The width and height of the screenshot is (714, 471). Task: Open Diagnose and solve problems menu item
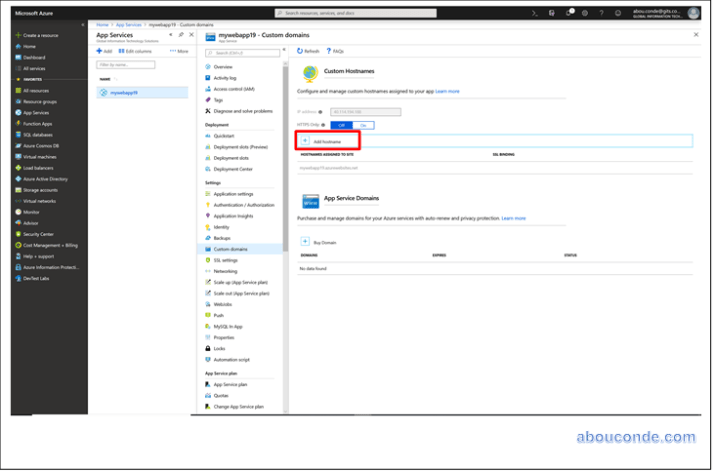[x=243, y=111]
